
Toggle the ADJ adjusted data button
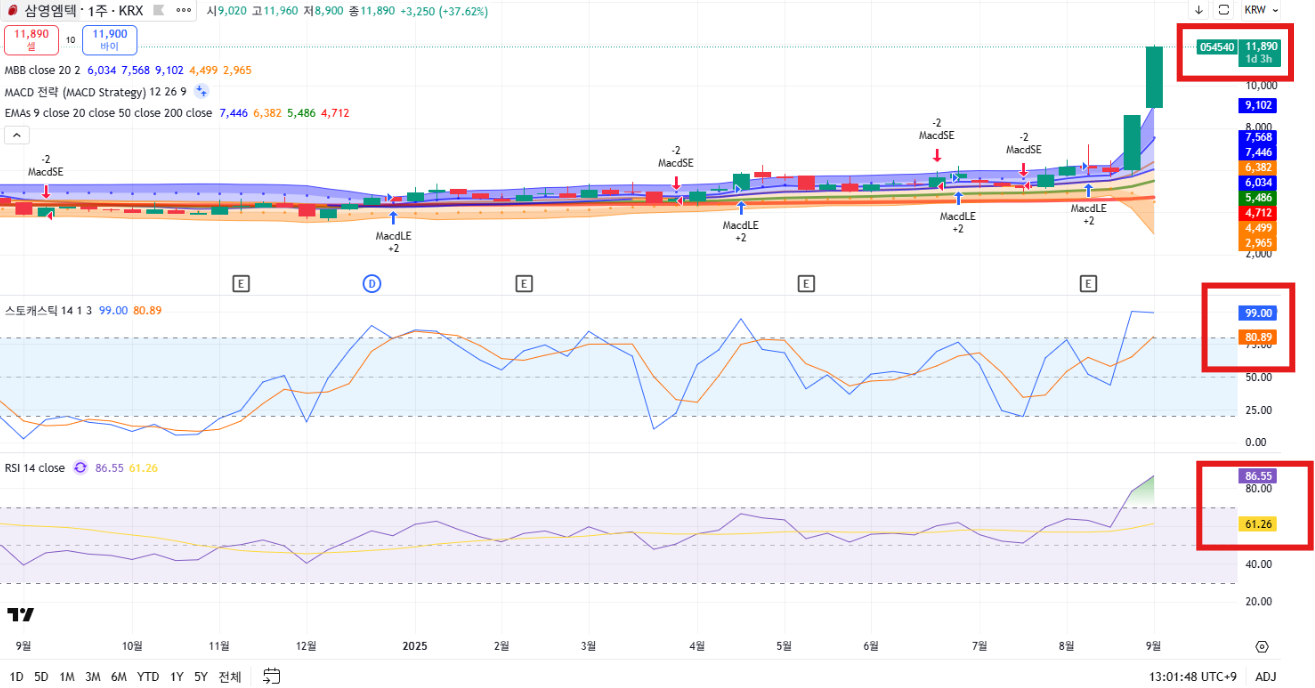coord(1266,677)
